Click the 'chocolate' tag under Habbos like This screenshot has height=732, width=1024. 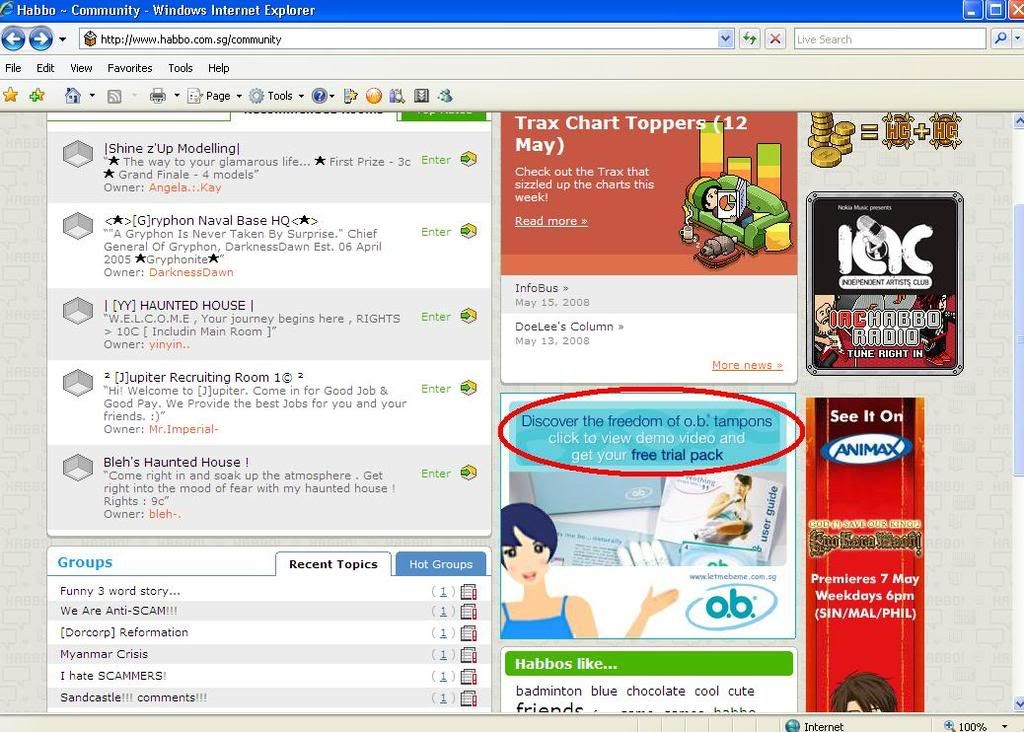point(656,691)
